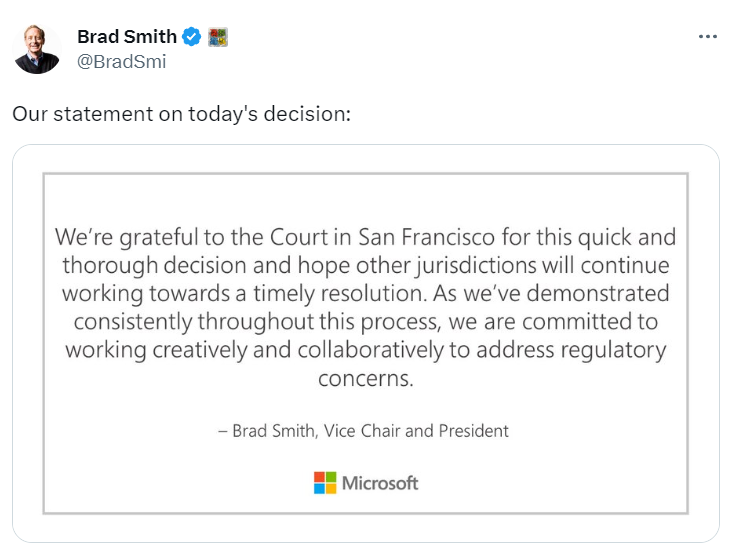The image size is (739, 552).
Task: Click the tweet text "Our statement on today's decision:"
Action: [182, 113]
